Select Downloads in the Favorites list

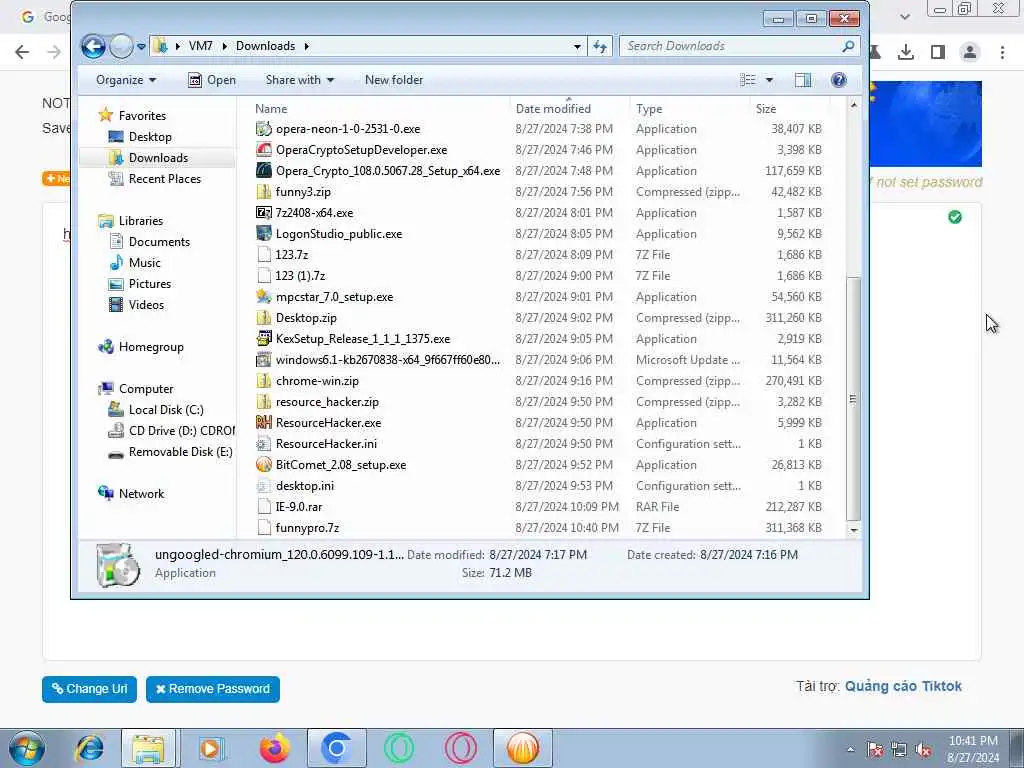click(x=158, y=157)
